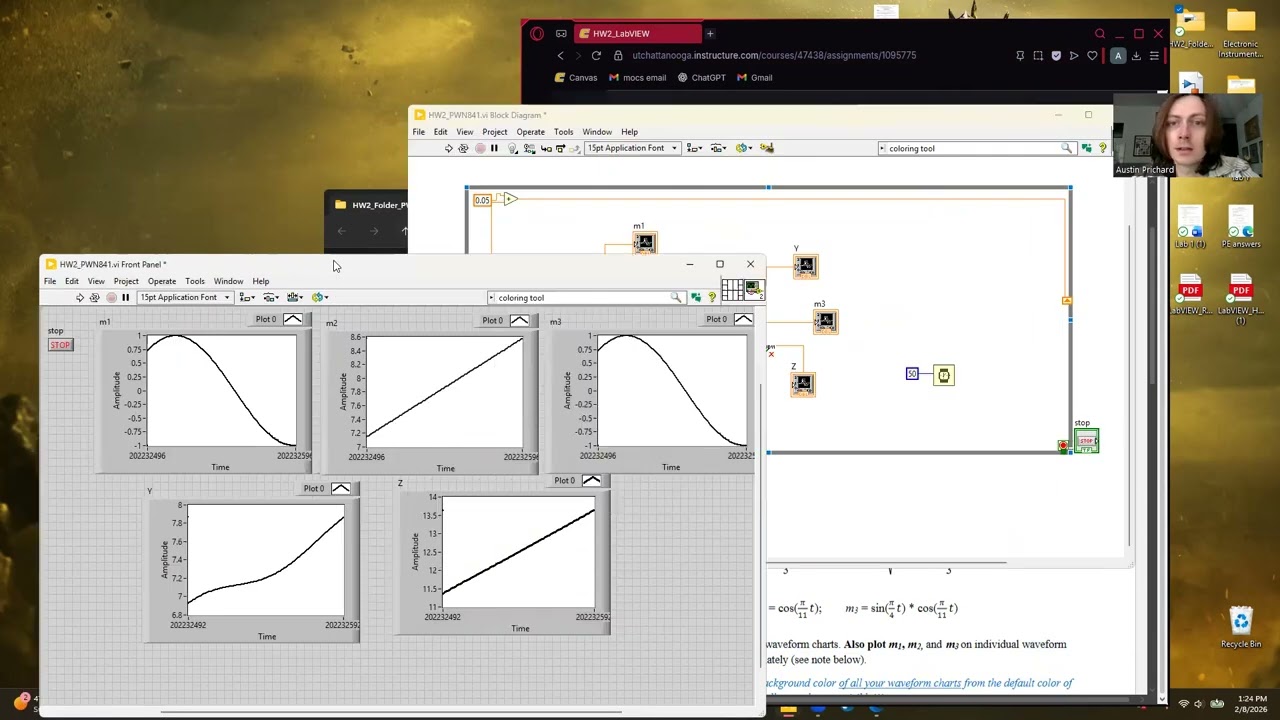
Task: Click Run arrow in Front Panel toolbar
Action: coord(80,297)
